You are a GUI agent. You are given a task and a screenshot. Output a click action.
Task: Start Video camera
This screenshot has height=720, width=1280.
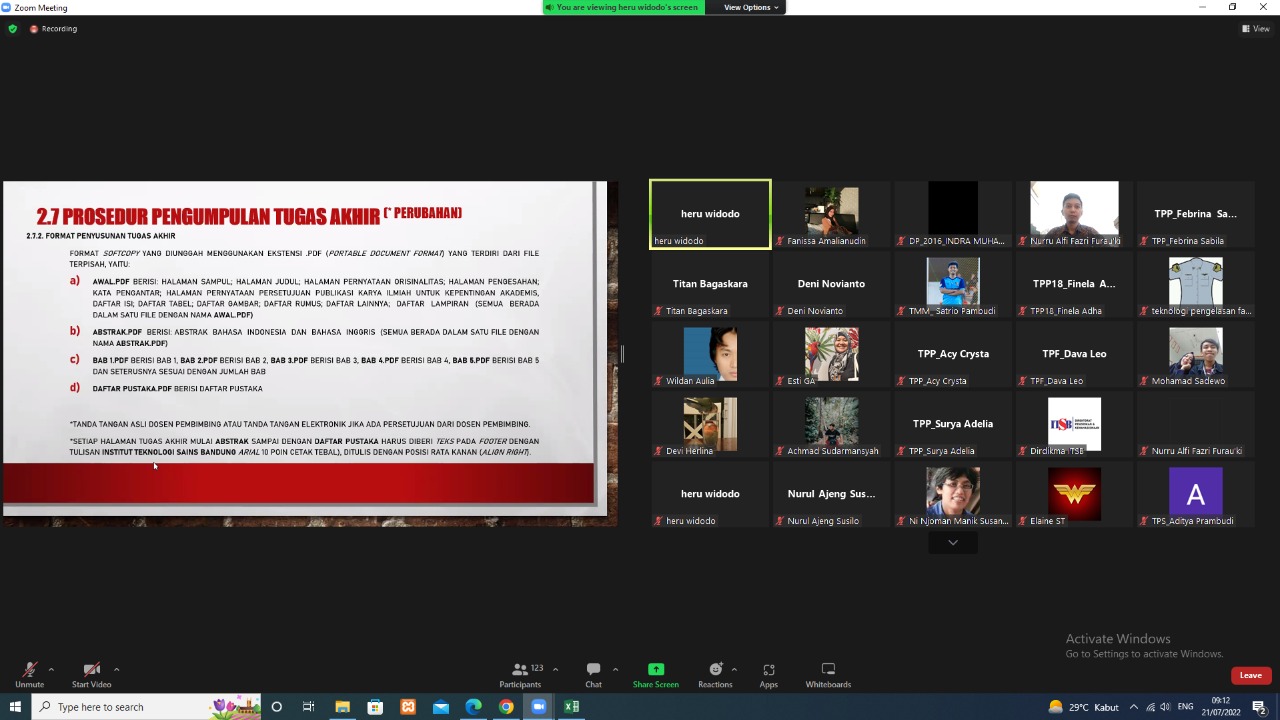[91, 675]
